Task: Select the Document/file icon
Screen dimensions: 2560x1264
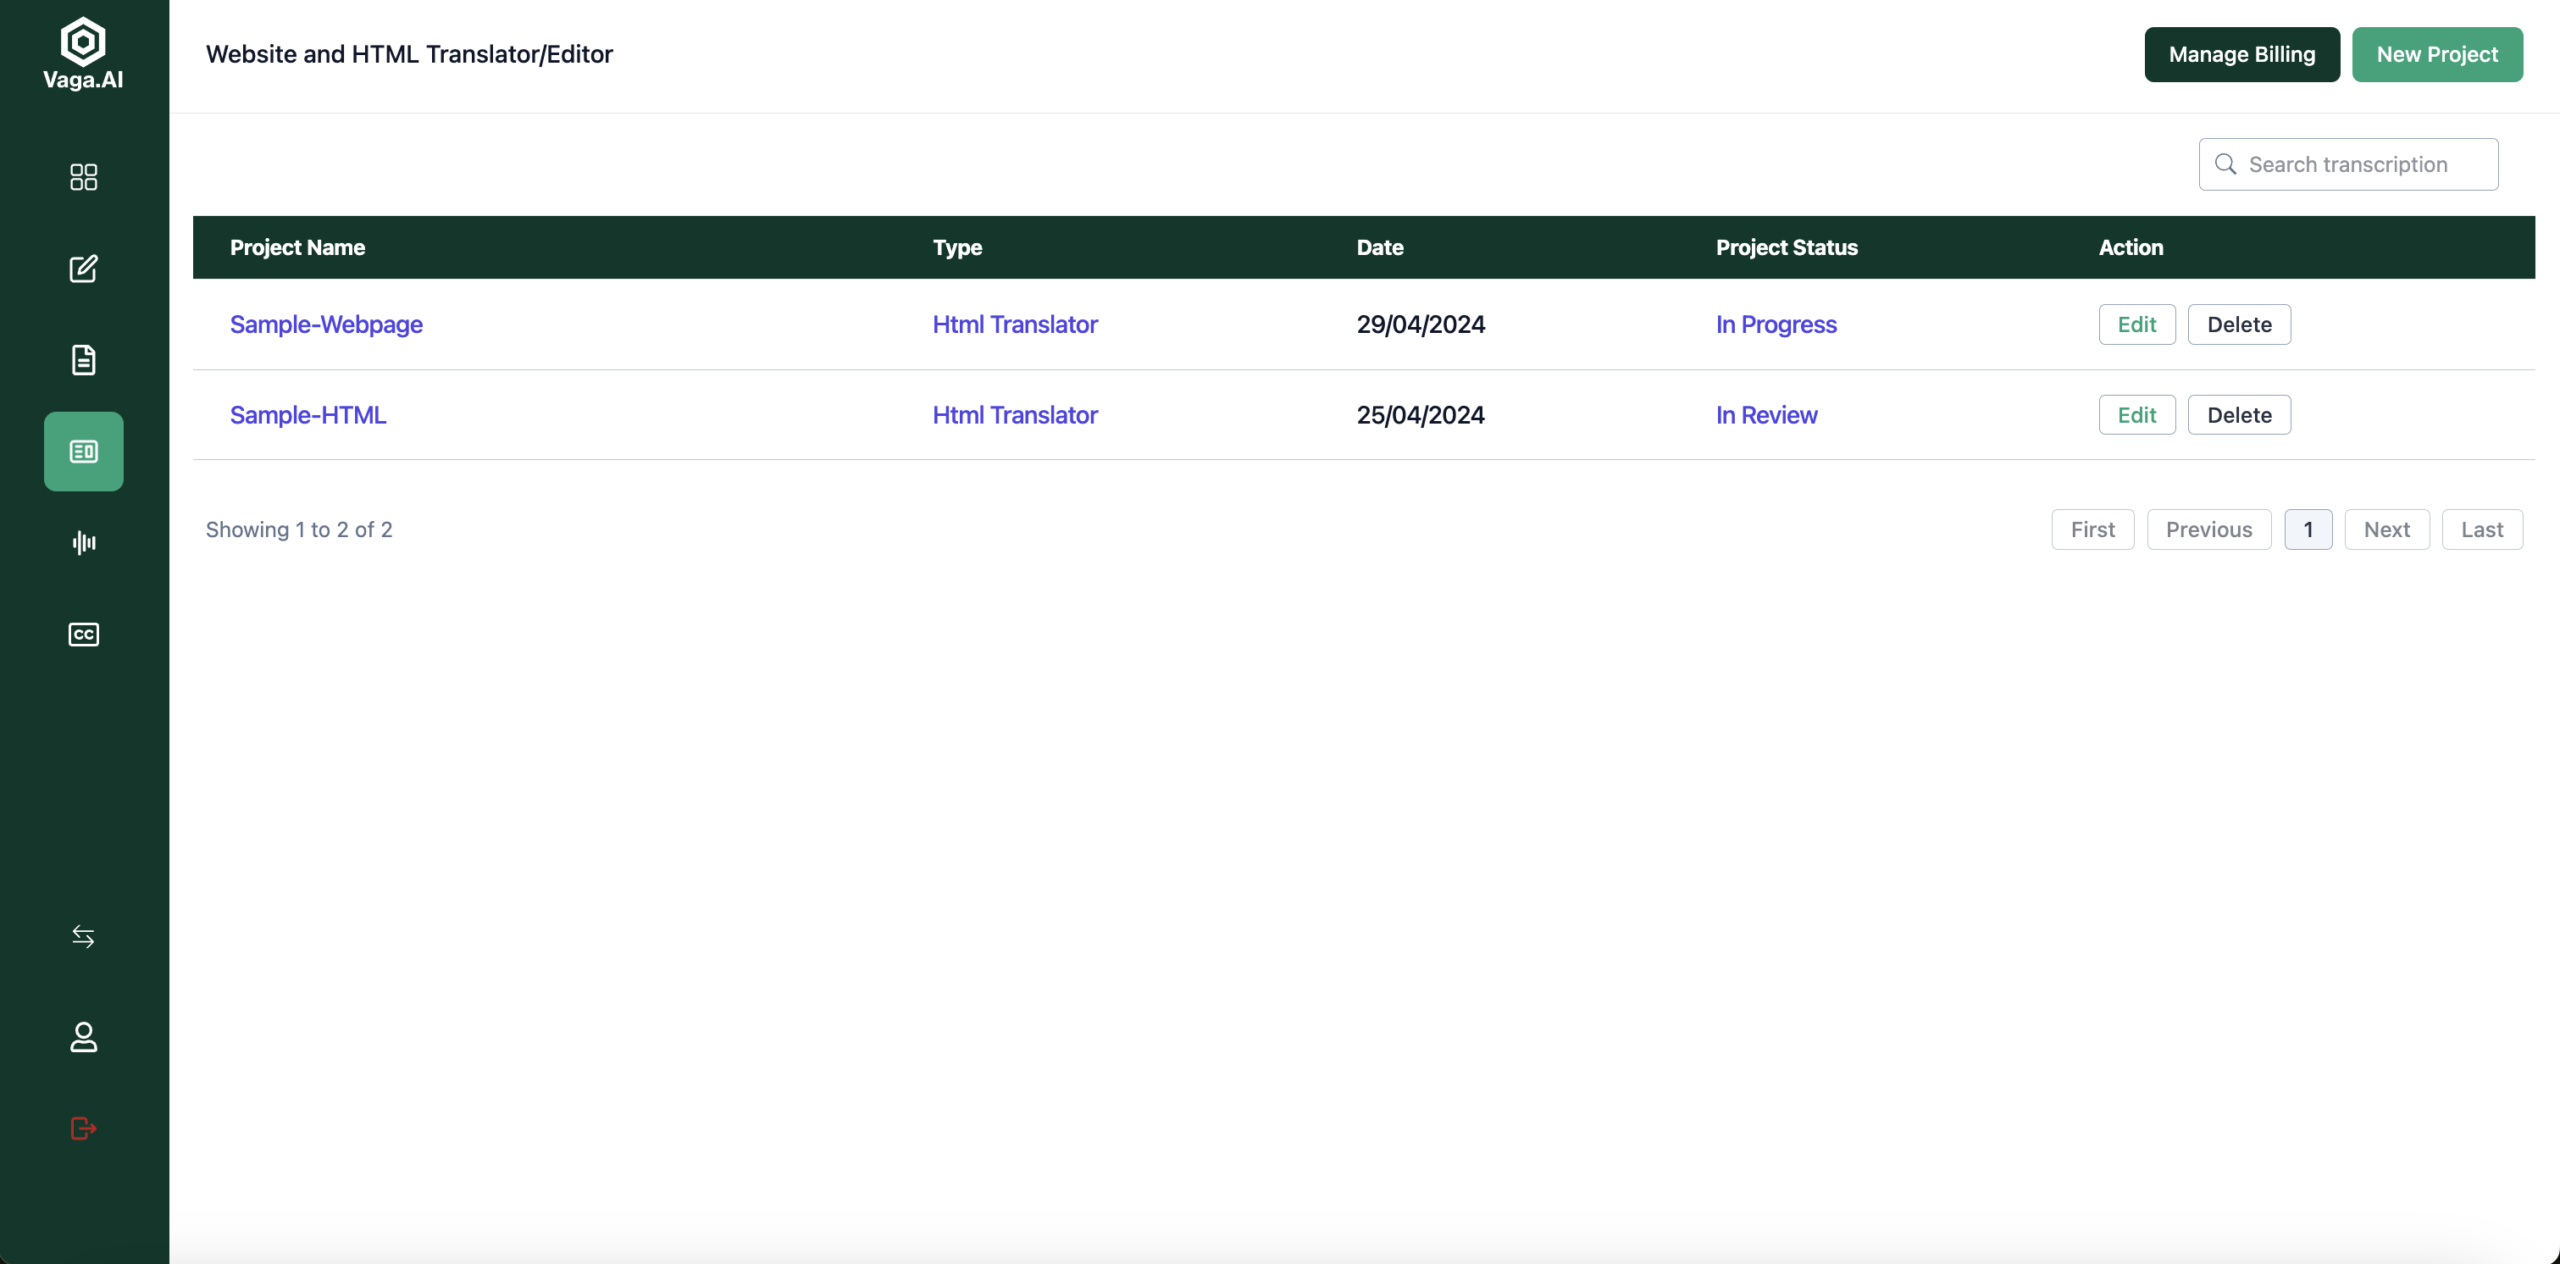Action: (x=83, y=359)
